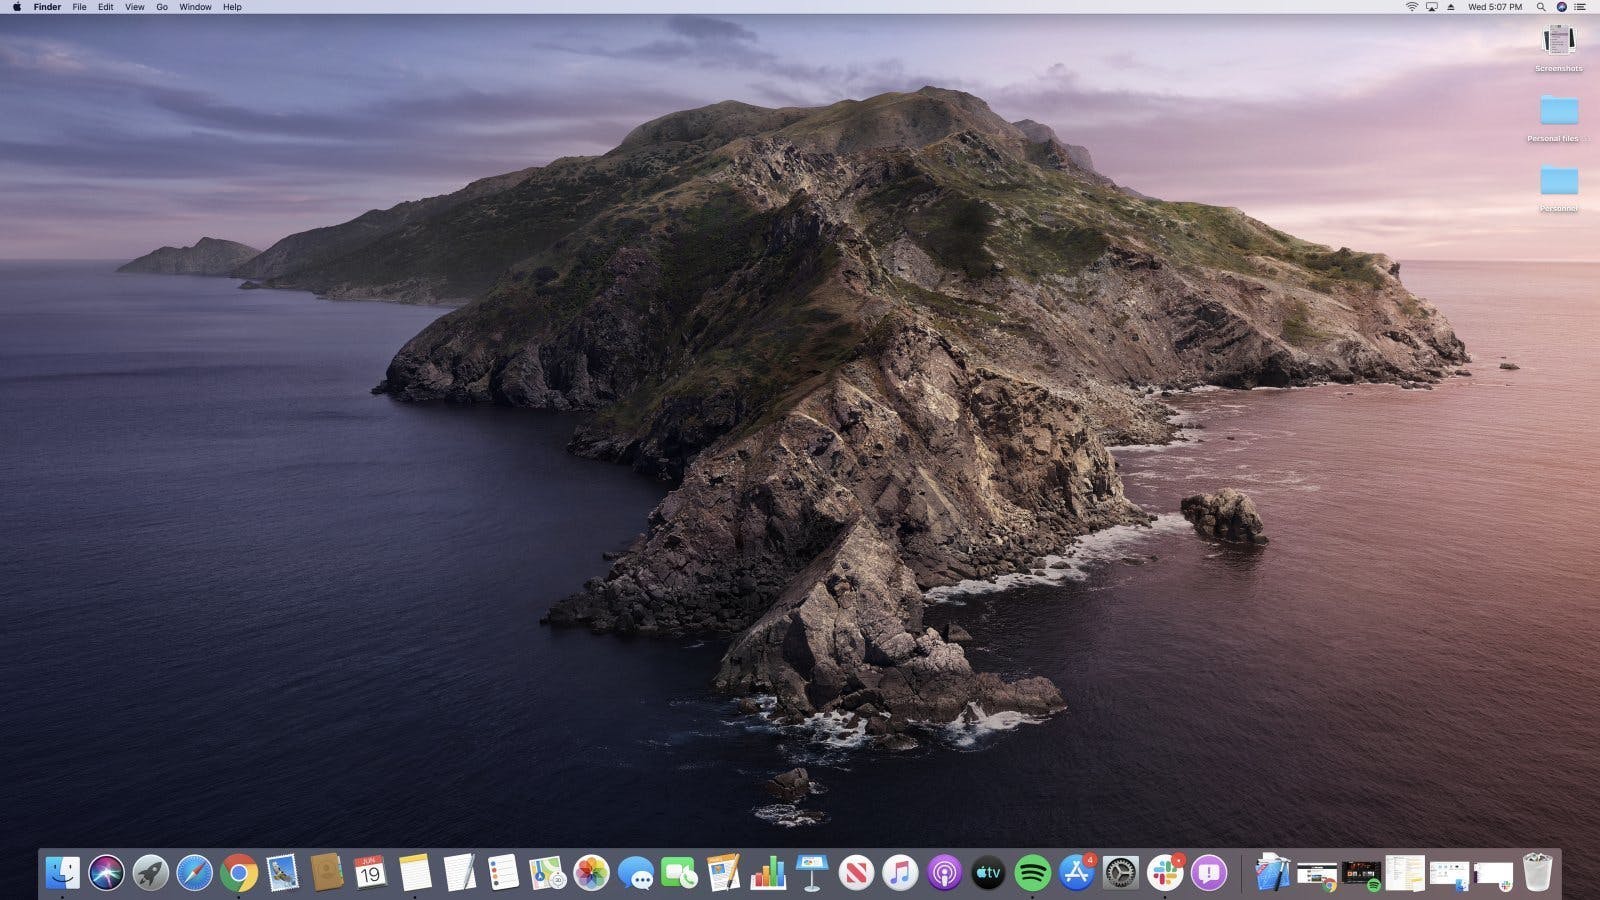Image resolution: width=1600 pixels, height=900 pixels.
Task: Open the Finder File menu
Action: coord(79,7)
